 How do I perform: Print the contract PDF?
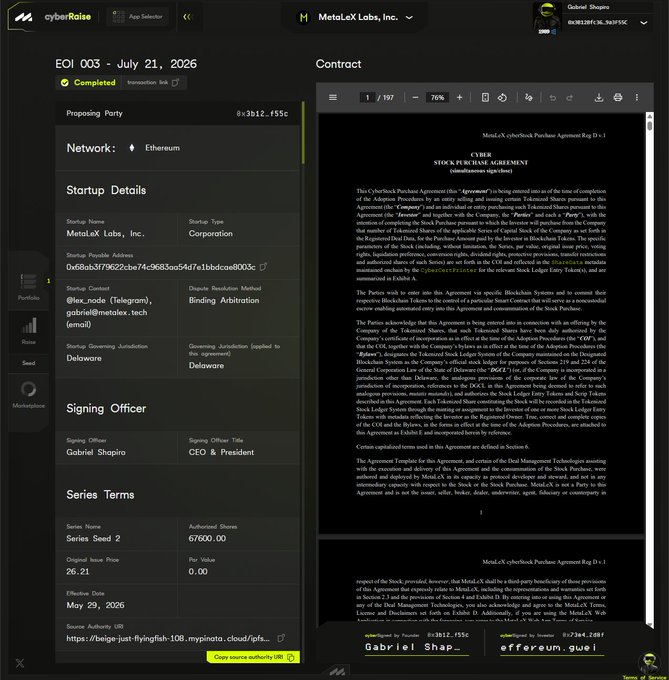coord(618,98)
